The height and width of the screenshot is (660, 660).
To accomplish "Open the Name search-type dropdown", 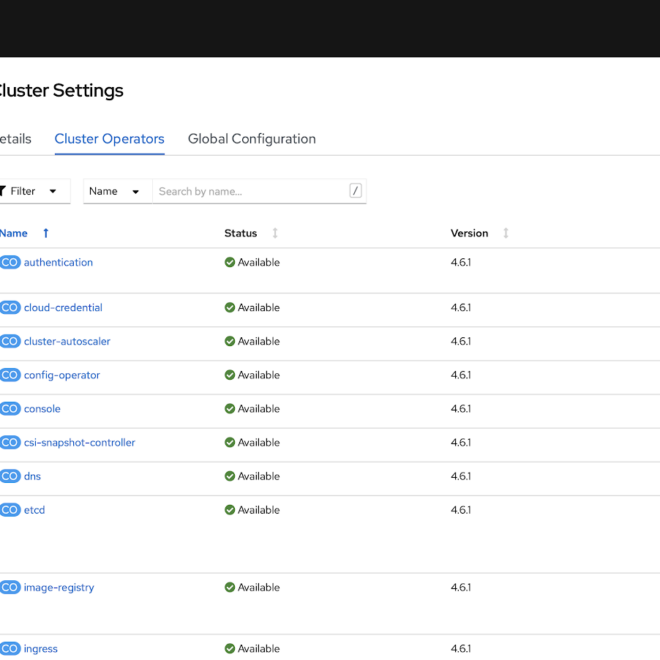I will click(x=117, y=191).
